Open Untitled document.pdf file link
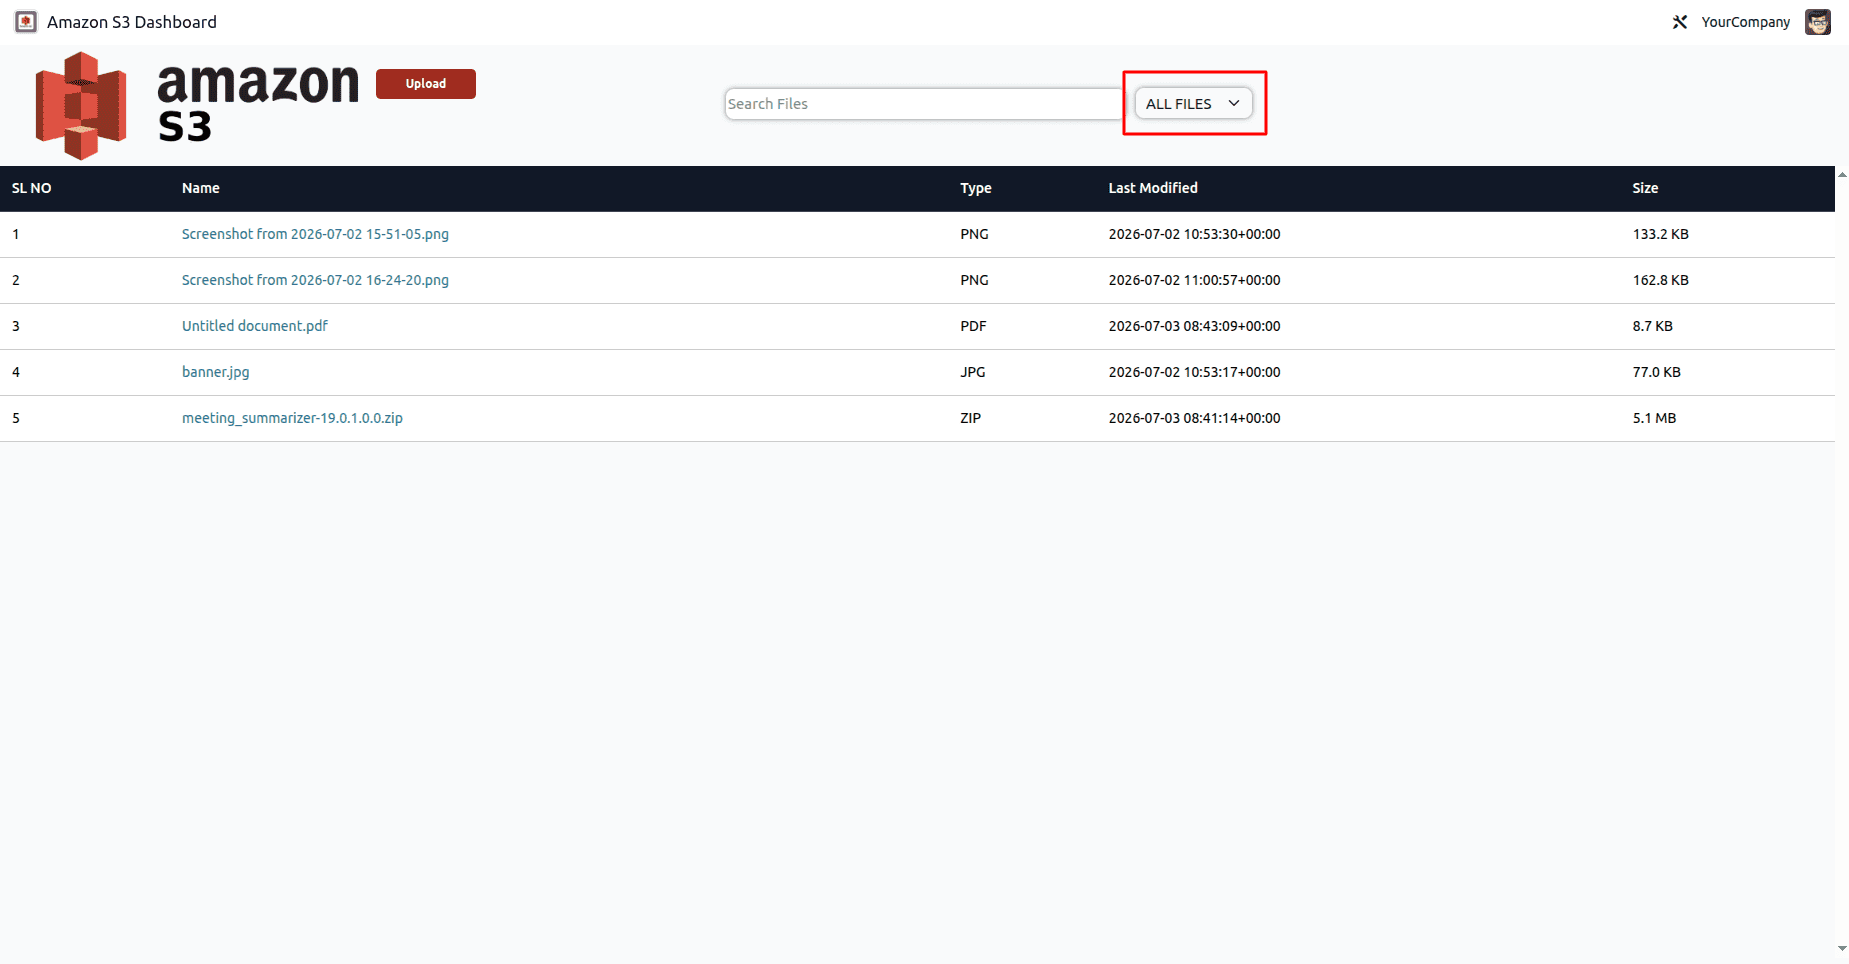 [x=255, y=326]
